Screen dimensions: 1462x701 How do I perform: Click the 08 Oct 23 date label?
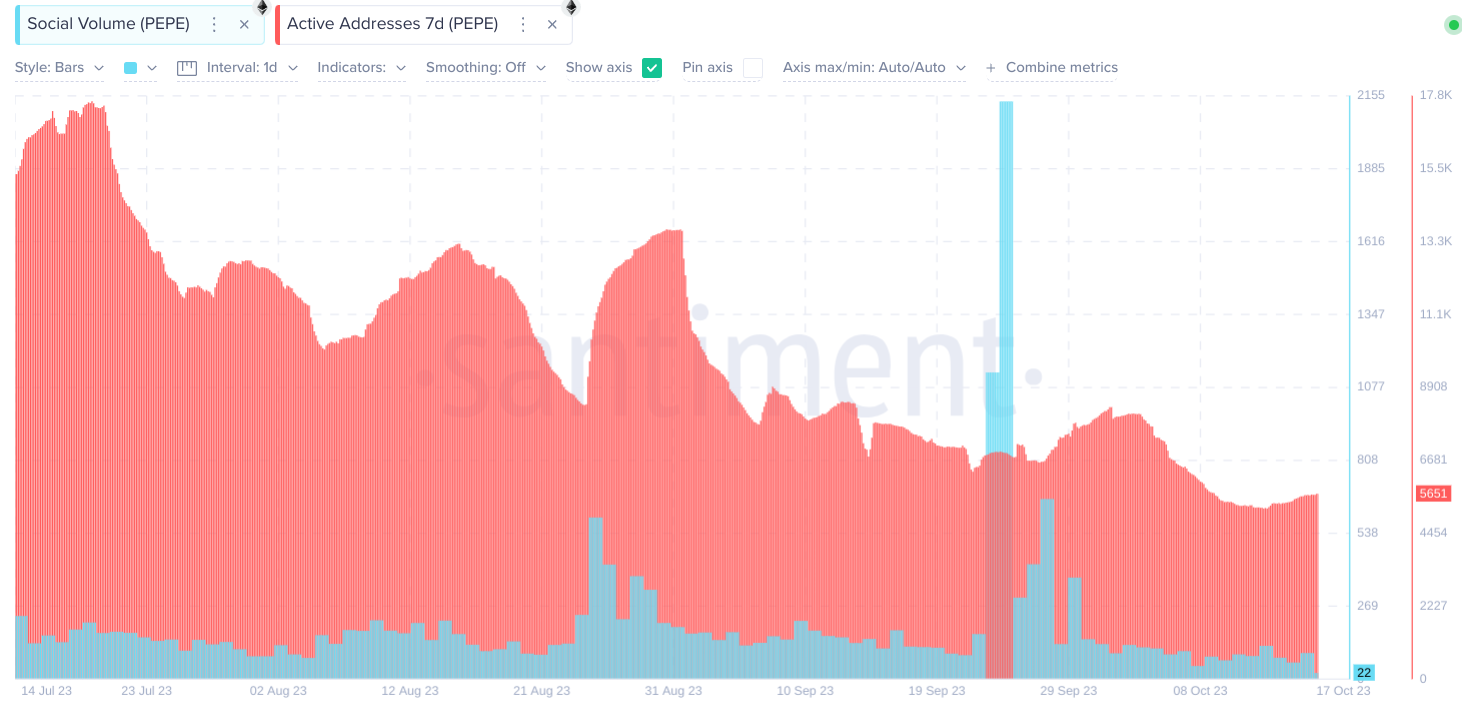click(1200, 691)
